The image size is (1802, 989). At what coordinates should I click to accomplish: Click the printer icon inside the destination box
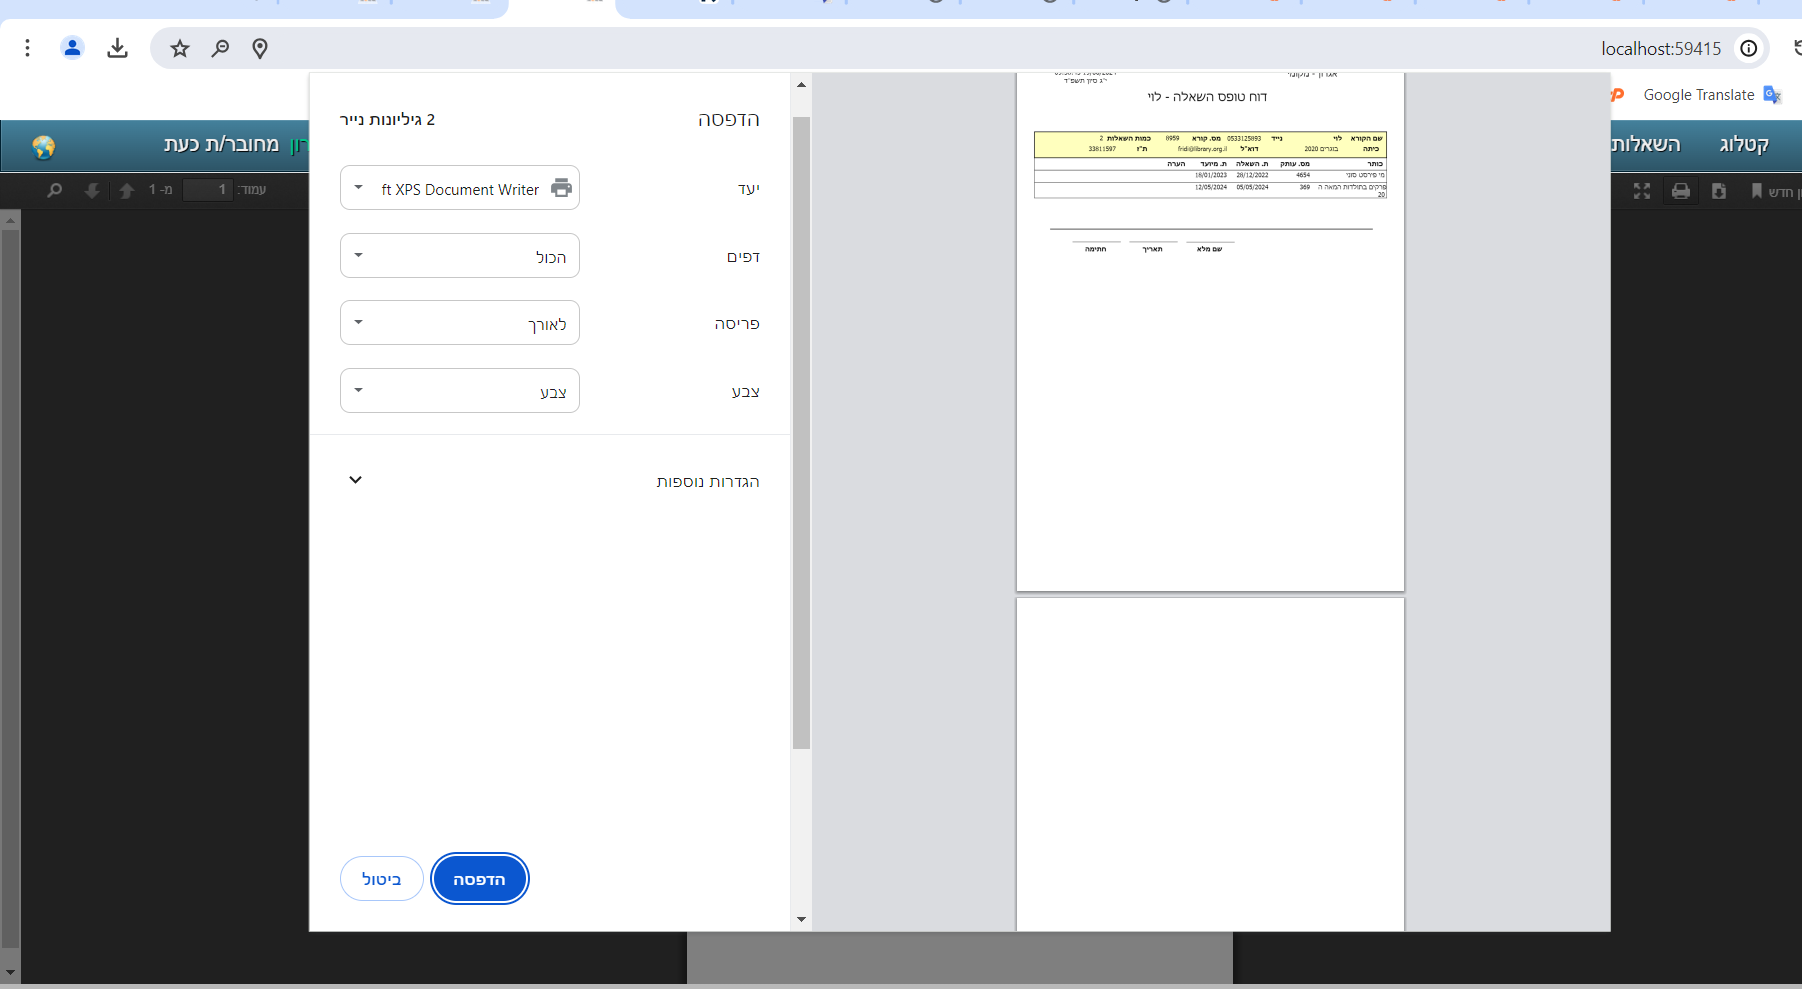coord(562,188)
